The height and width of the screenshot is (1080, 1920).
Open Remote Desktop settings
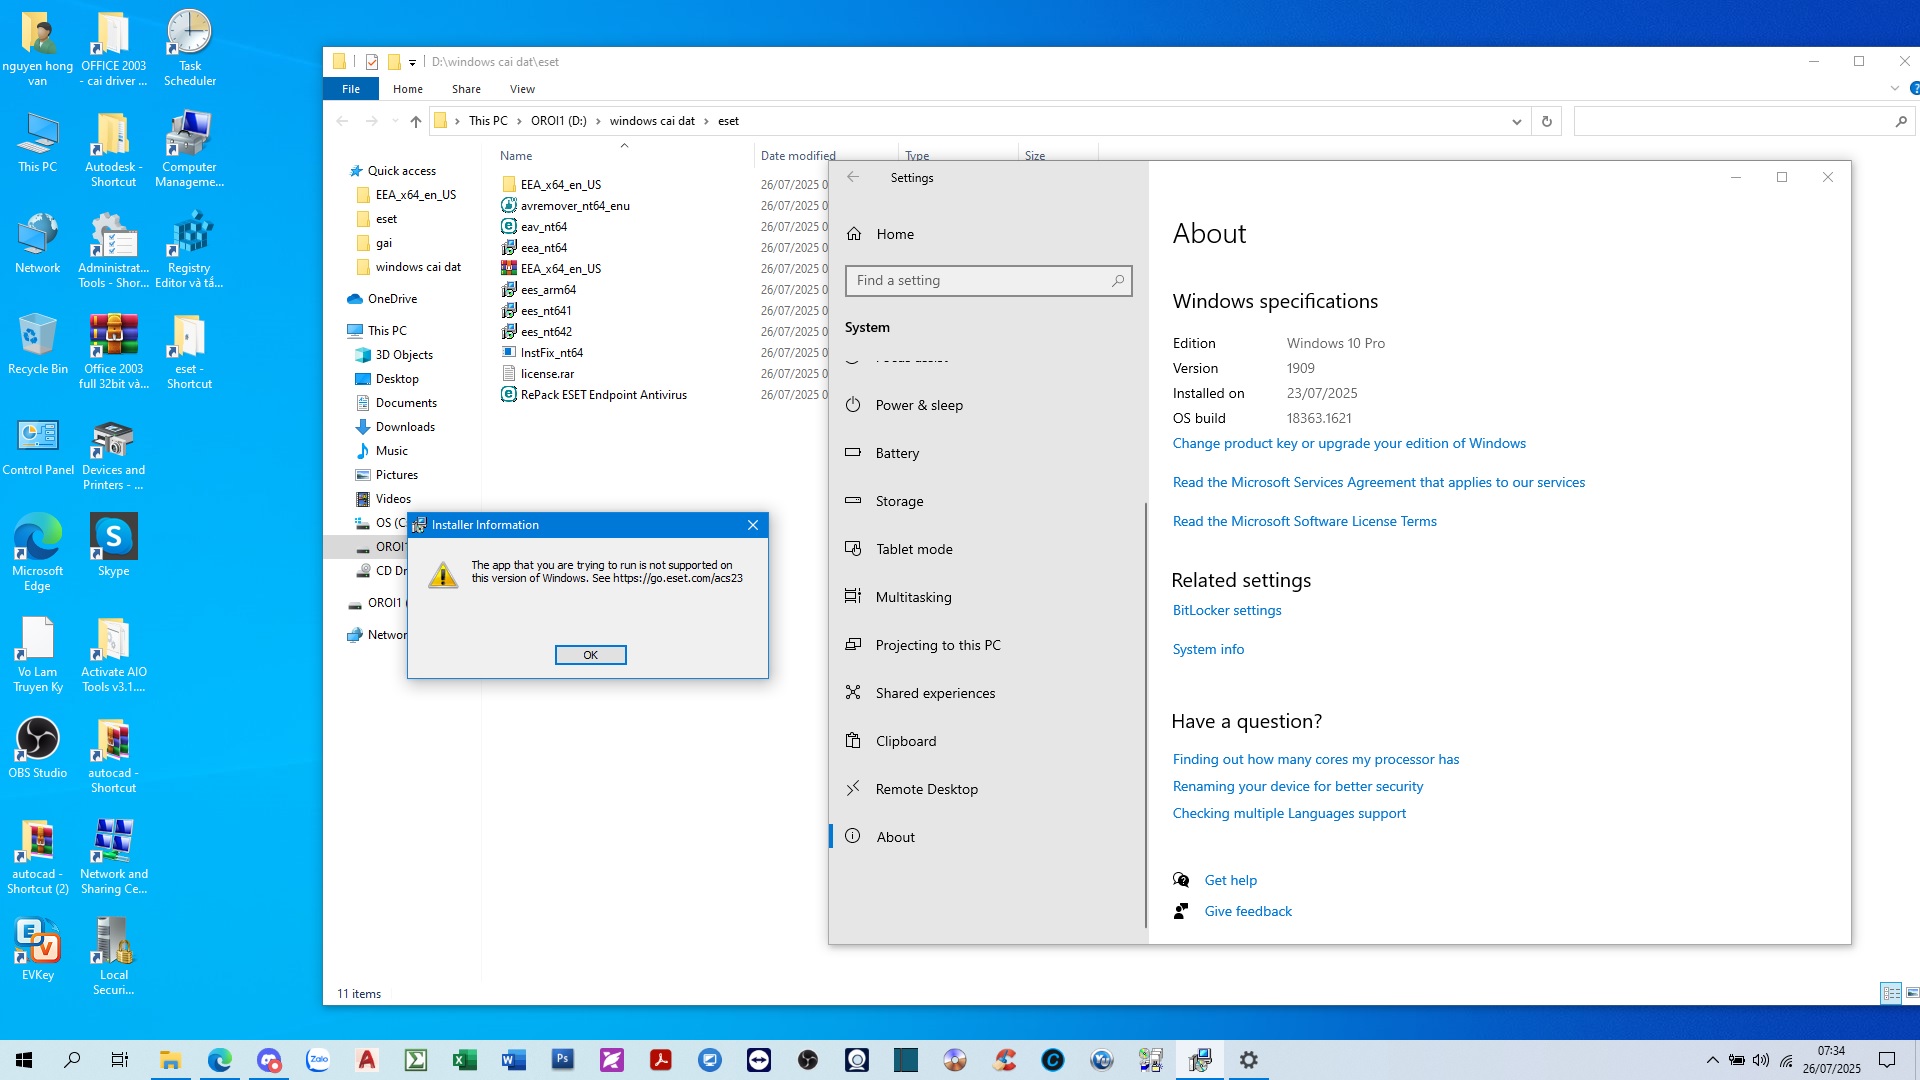pos(926,789)
